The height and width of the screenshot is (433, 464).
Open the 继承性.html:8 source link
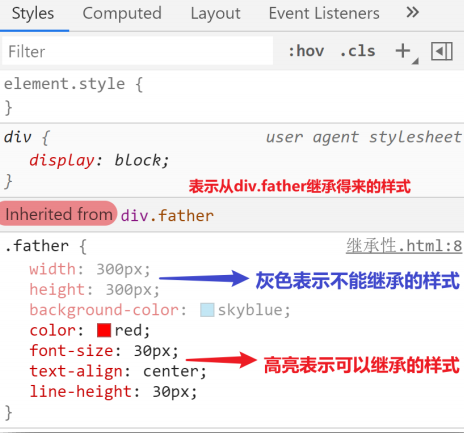pyautogui.click(x=404, y=246)
